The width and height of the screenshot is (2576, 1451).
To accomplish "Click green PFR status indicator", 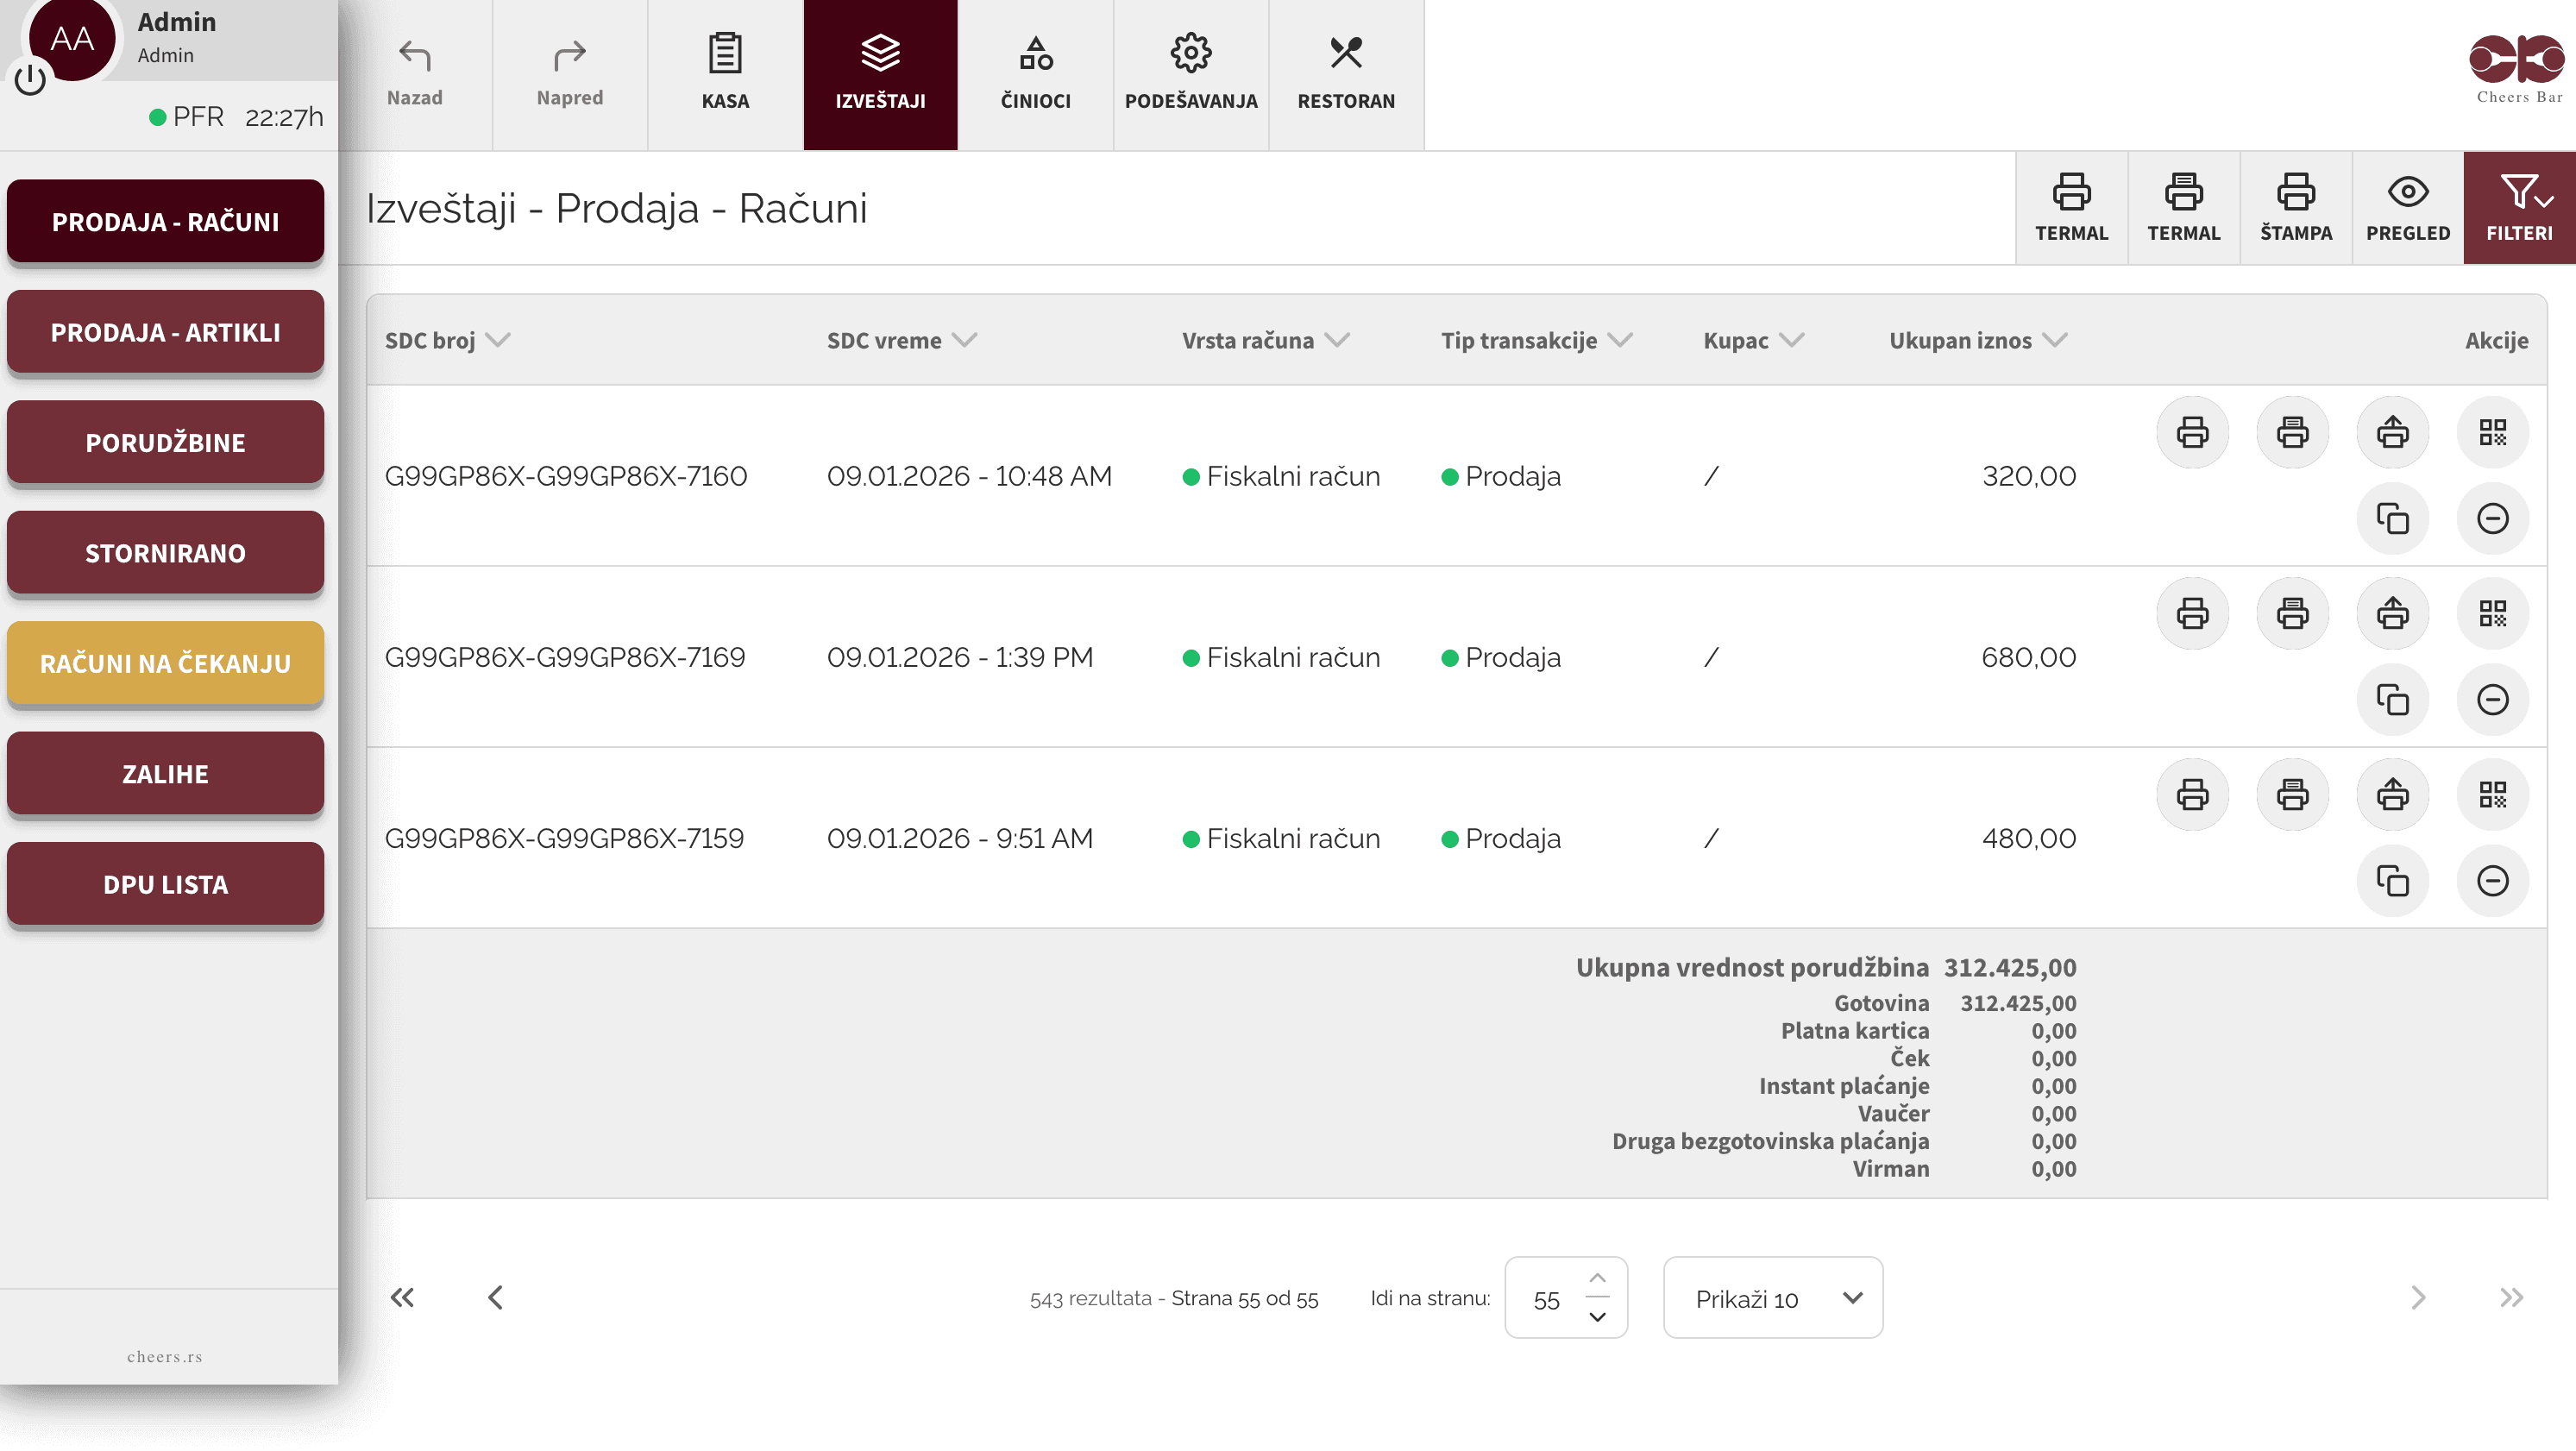I will point(157,117).
